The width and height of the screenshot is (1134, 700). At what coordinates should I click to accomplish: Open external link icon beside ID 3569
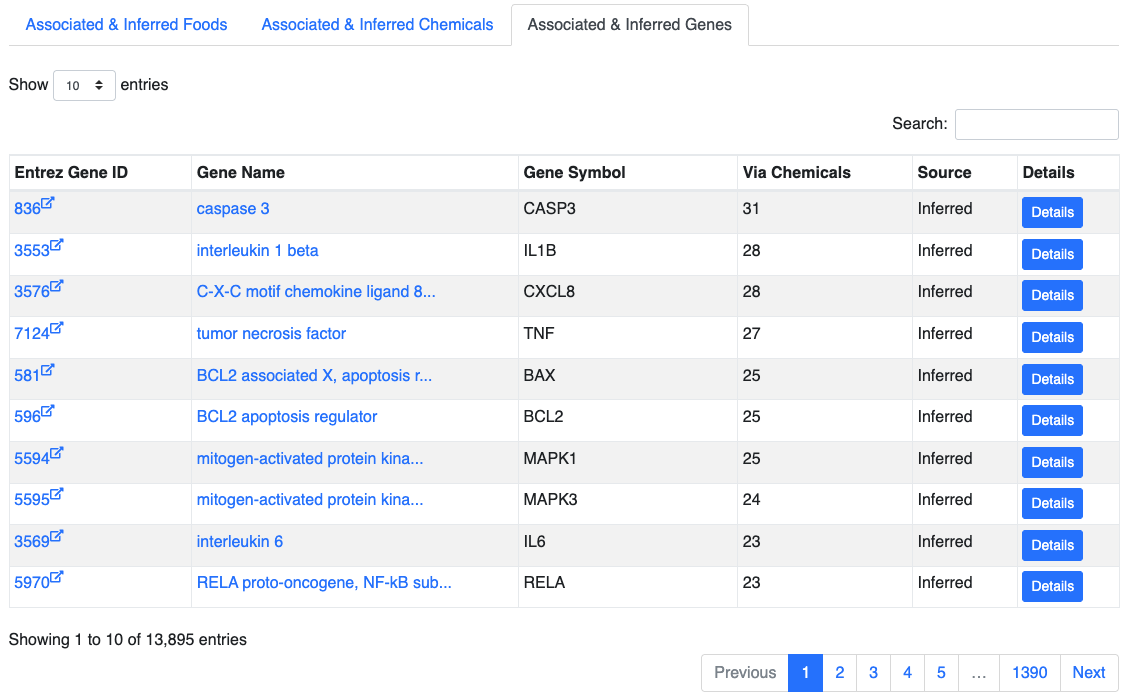point(56,537)
